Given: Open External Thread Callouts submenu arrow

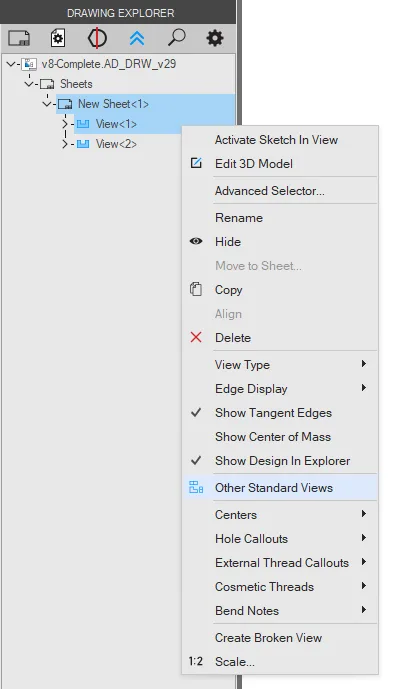Looking at the screenshot, I should 364,562.
